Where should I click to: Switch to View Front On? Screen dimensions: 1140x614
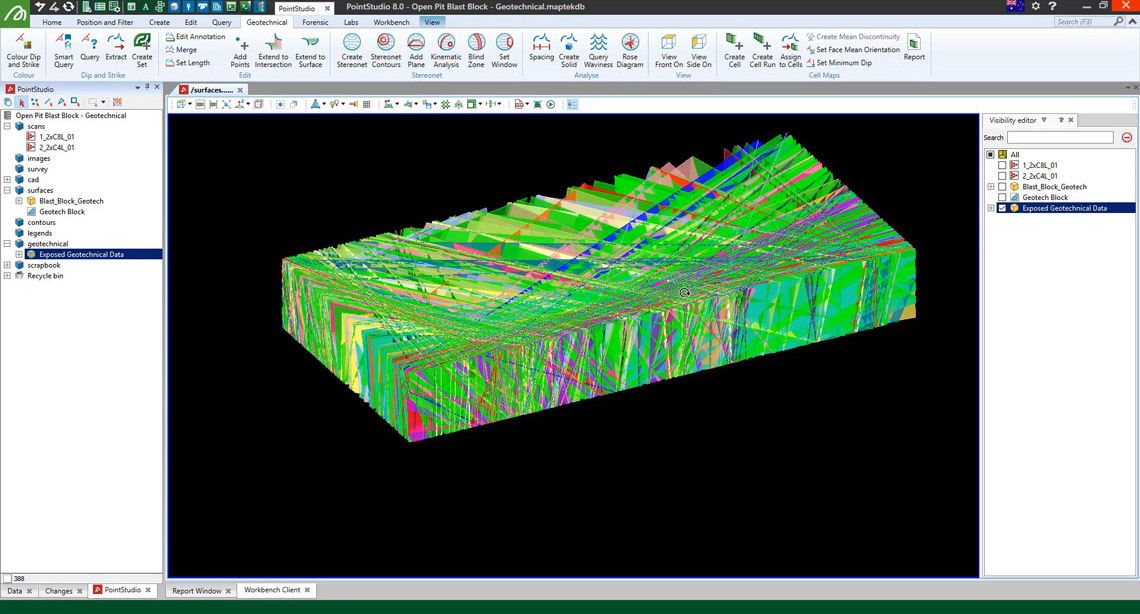tap(669, 50)
